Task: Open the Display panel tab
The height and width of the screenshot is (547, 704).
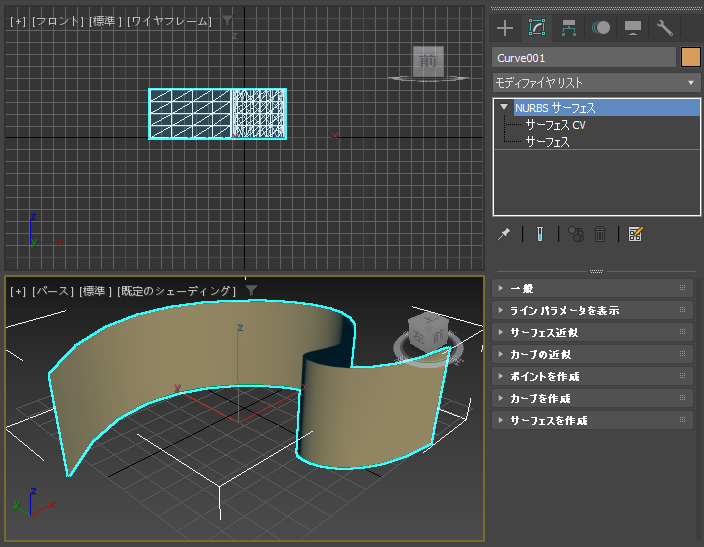Action: [633, 28]
